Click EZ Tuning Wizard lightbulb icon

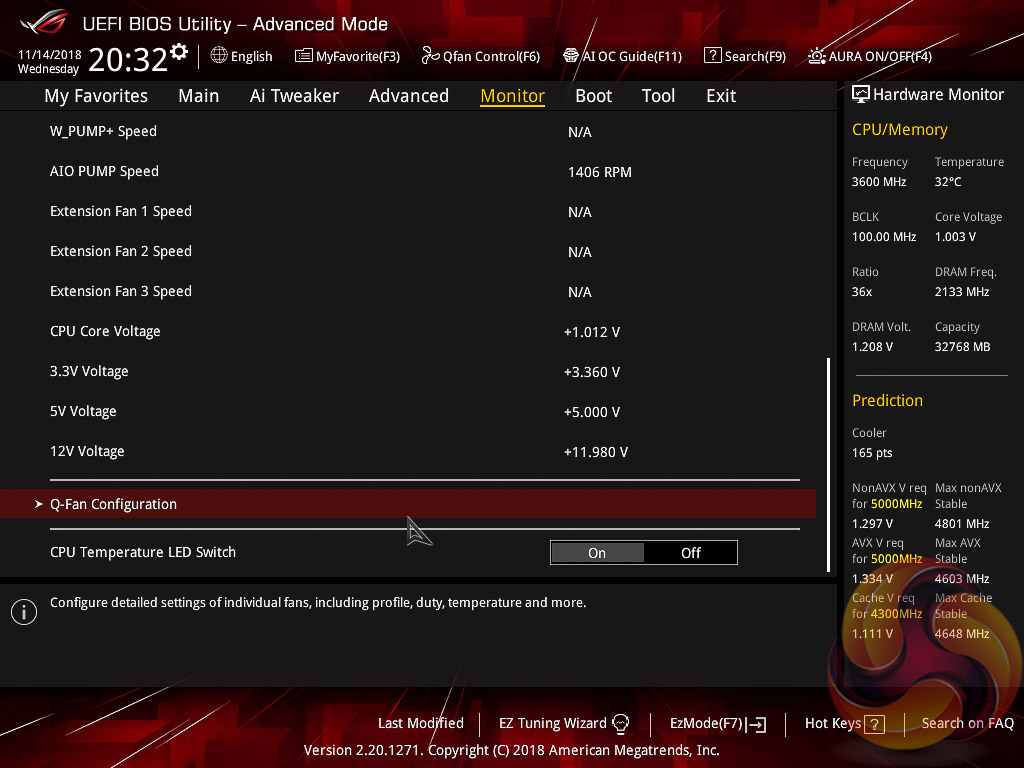[x=620, y=724]
